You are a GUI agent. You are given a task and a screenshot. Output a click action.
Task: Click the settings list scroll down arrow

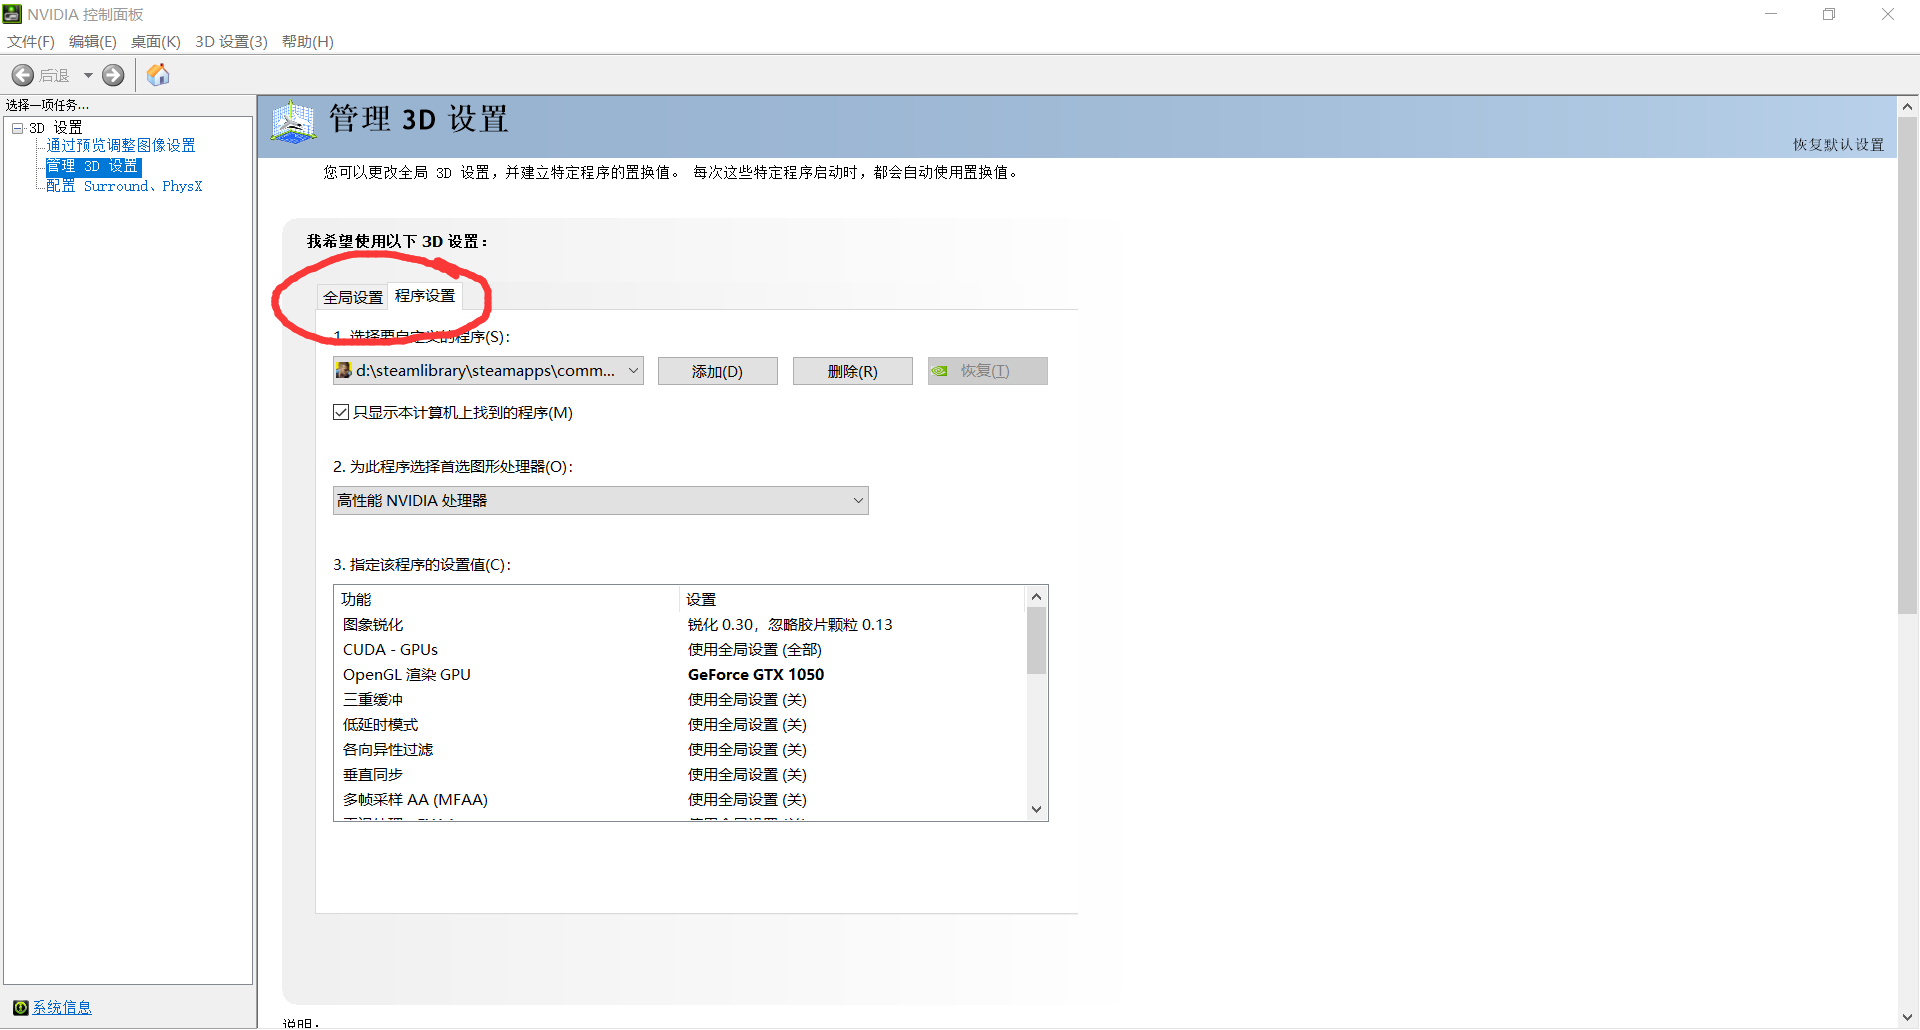(1036, 809)
